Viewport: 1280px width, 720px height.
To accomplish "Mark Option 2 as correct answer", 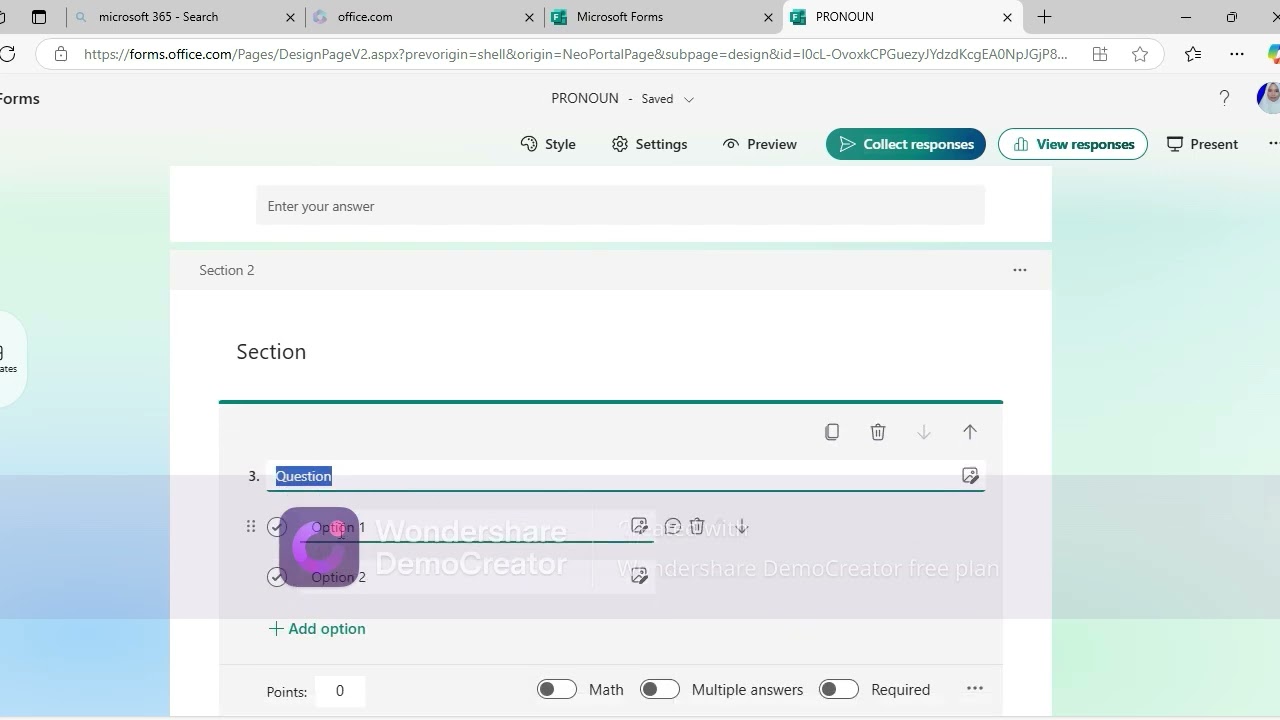I will (x=277, y=577).
